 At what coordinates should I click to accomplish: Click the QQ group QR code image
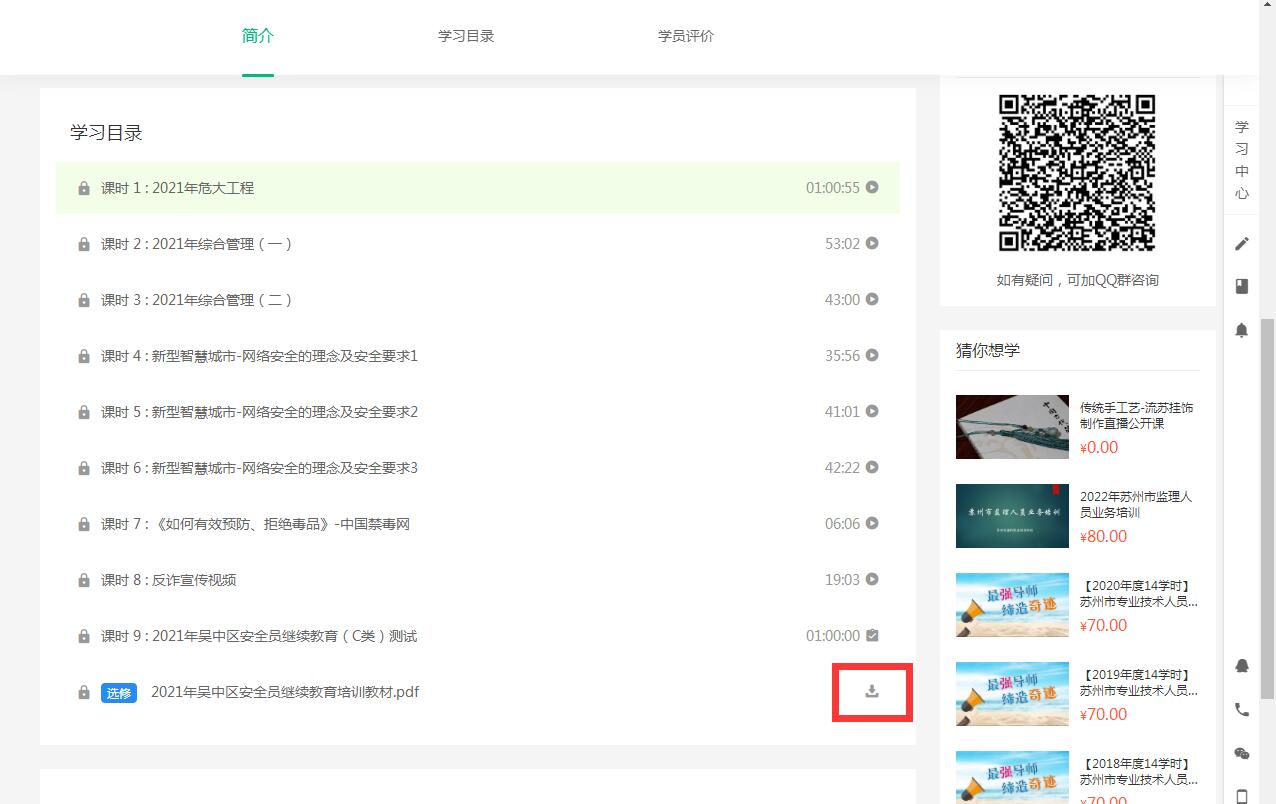pyautogui.click(x=1077, y=173)
